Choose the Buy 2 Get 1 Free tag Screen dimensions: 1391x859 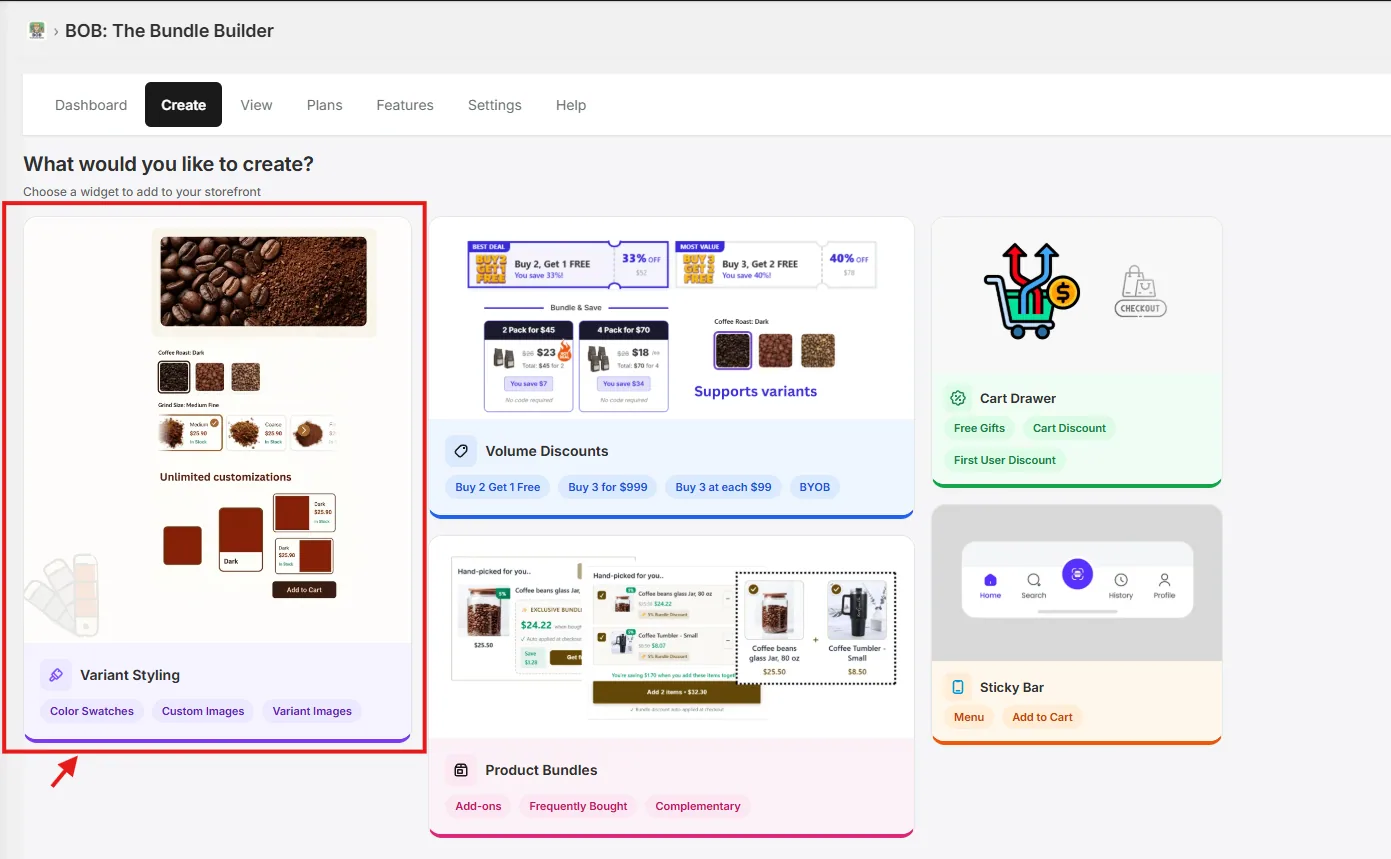click(497, 487)
